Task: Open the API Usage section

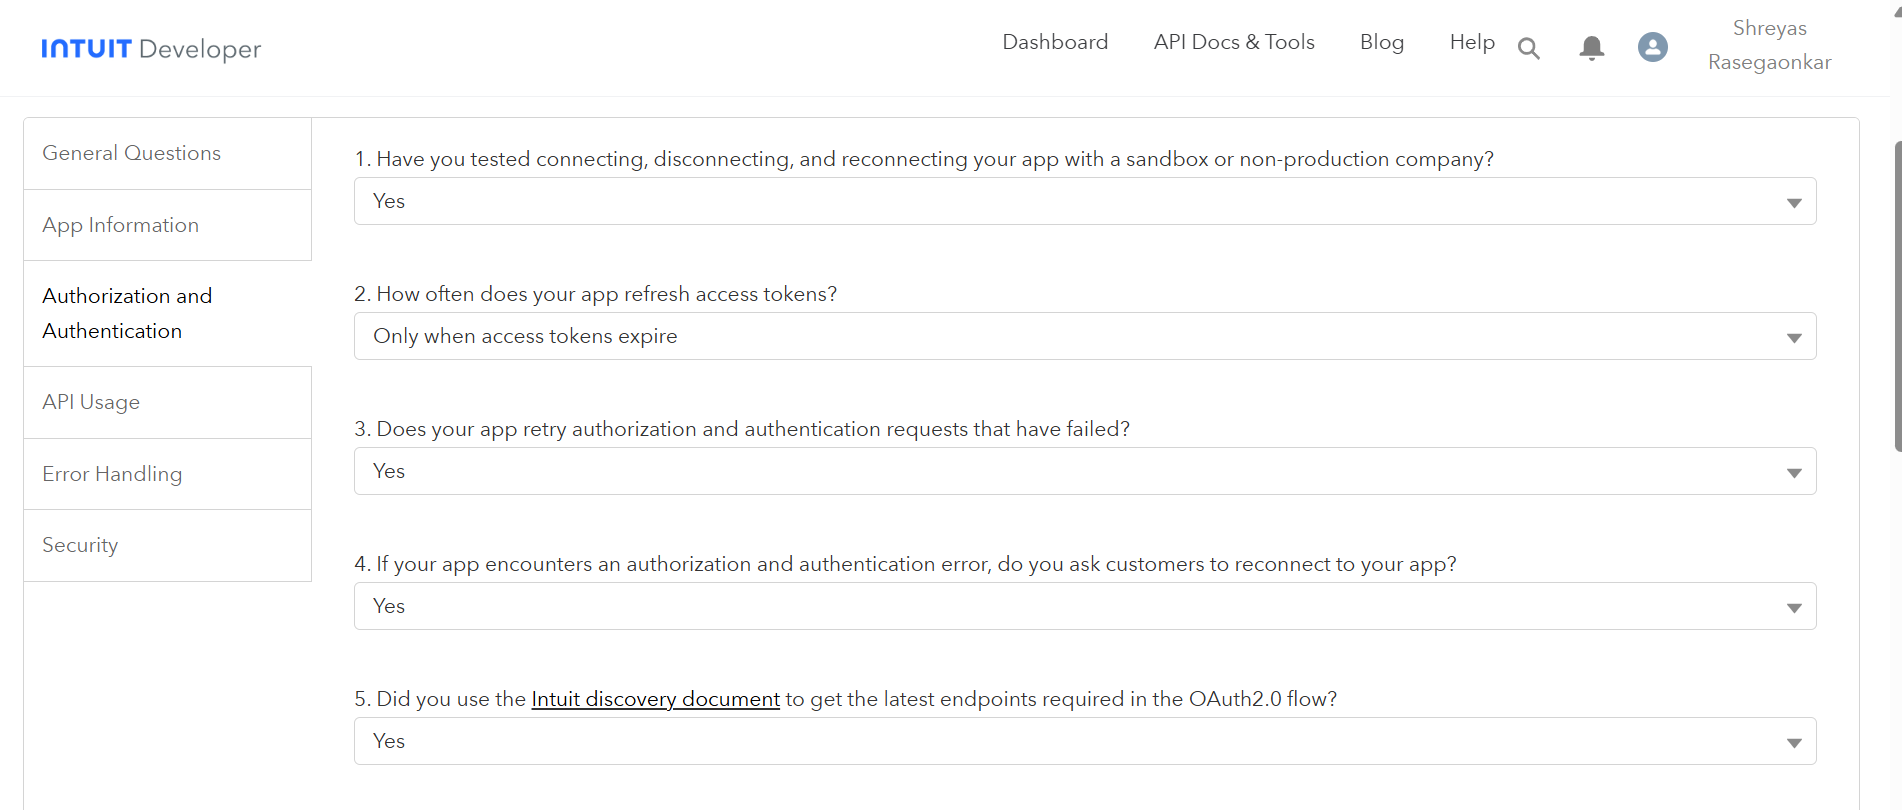Action: click(91, 402)
